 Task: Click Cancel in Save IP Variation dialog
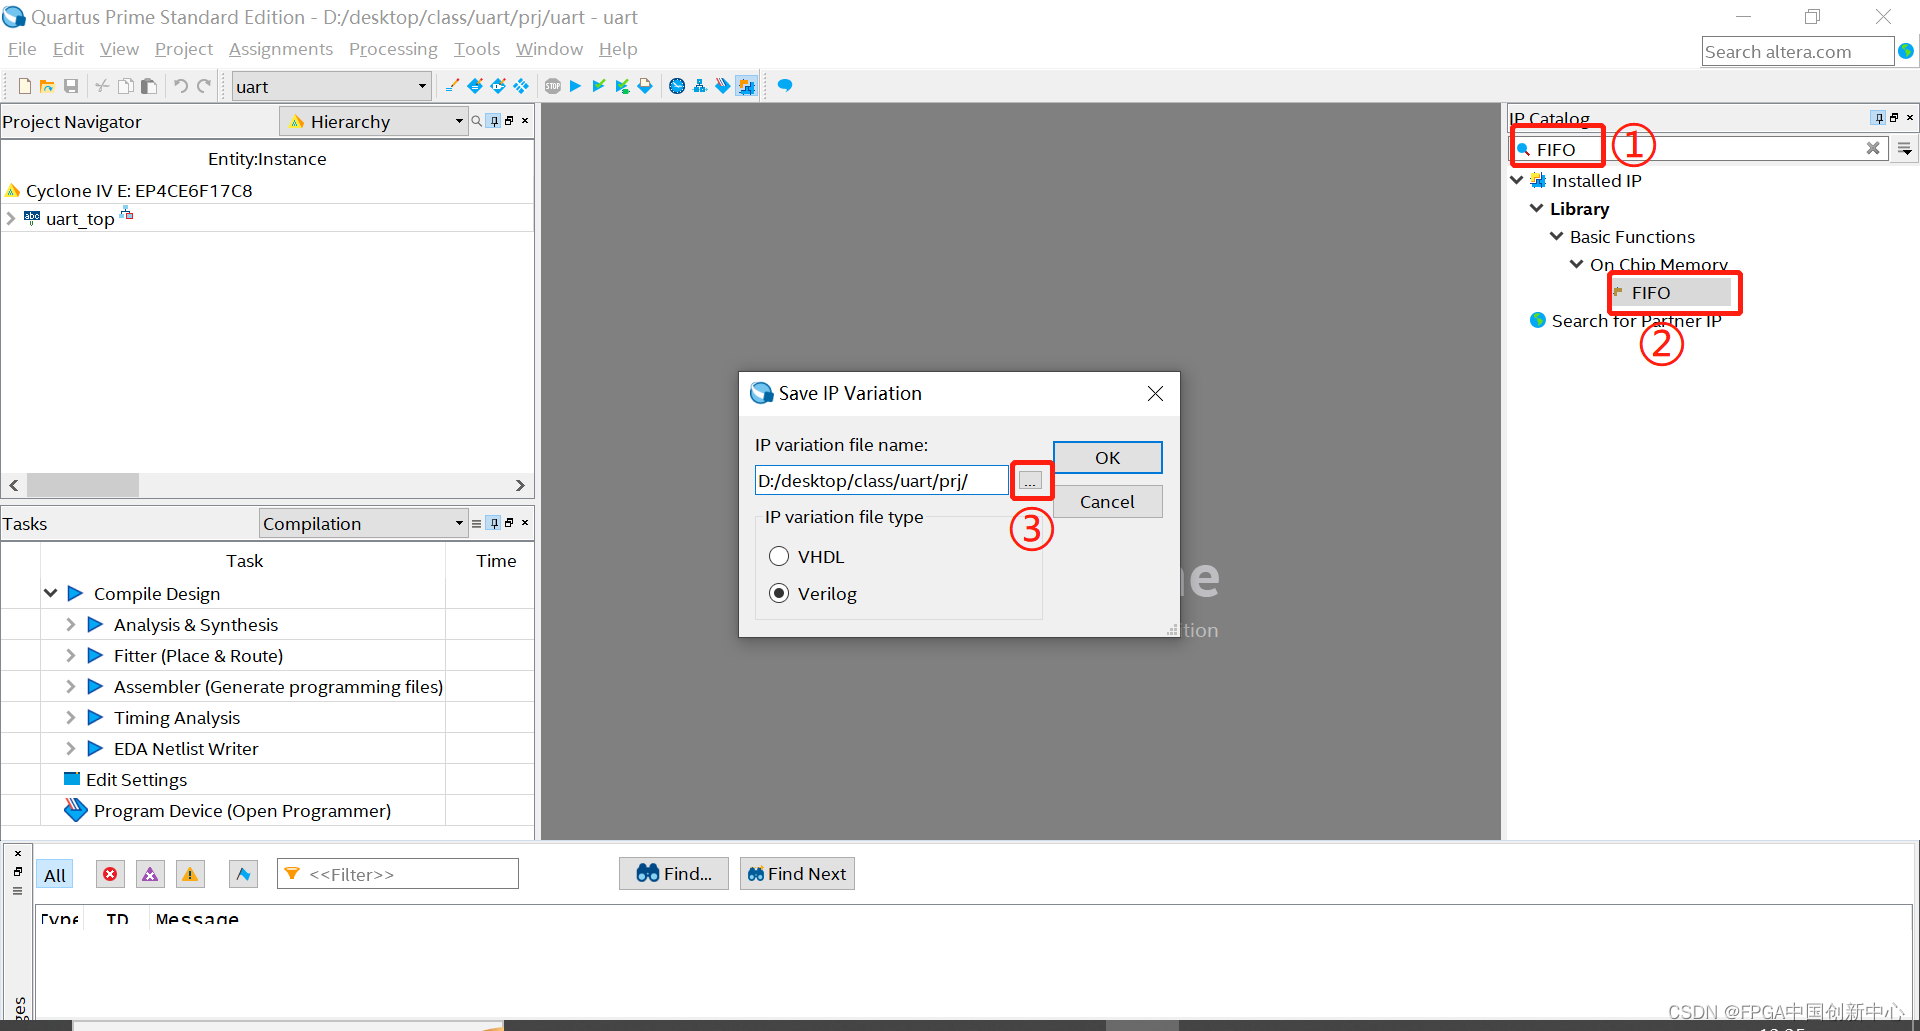click(1107, 501)
